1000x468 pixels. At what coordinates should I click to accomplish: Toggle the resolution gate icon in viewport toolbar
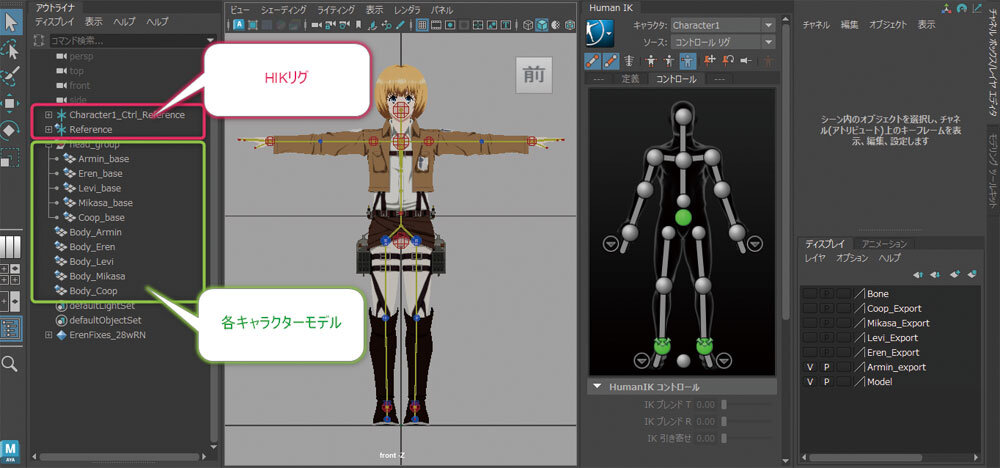452,26
